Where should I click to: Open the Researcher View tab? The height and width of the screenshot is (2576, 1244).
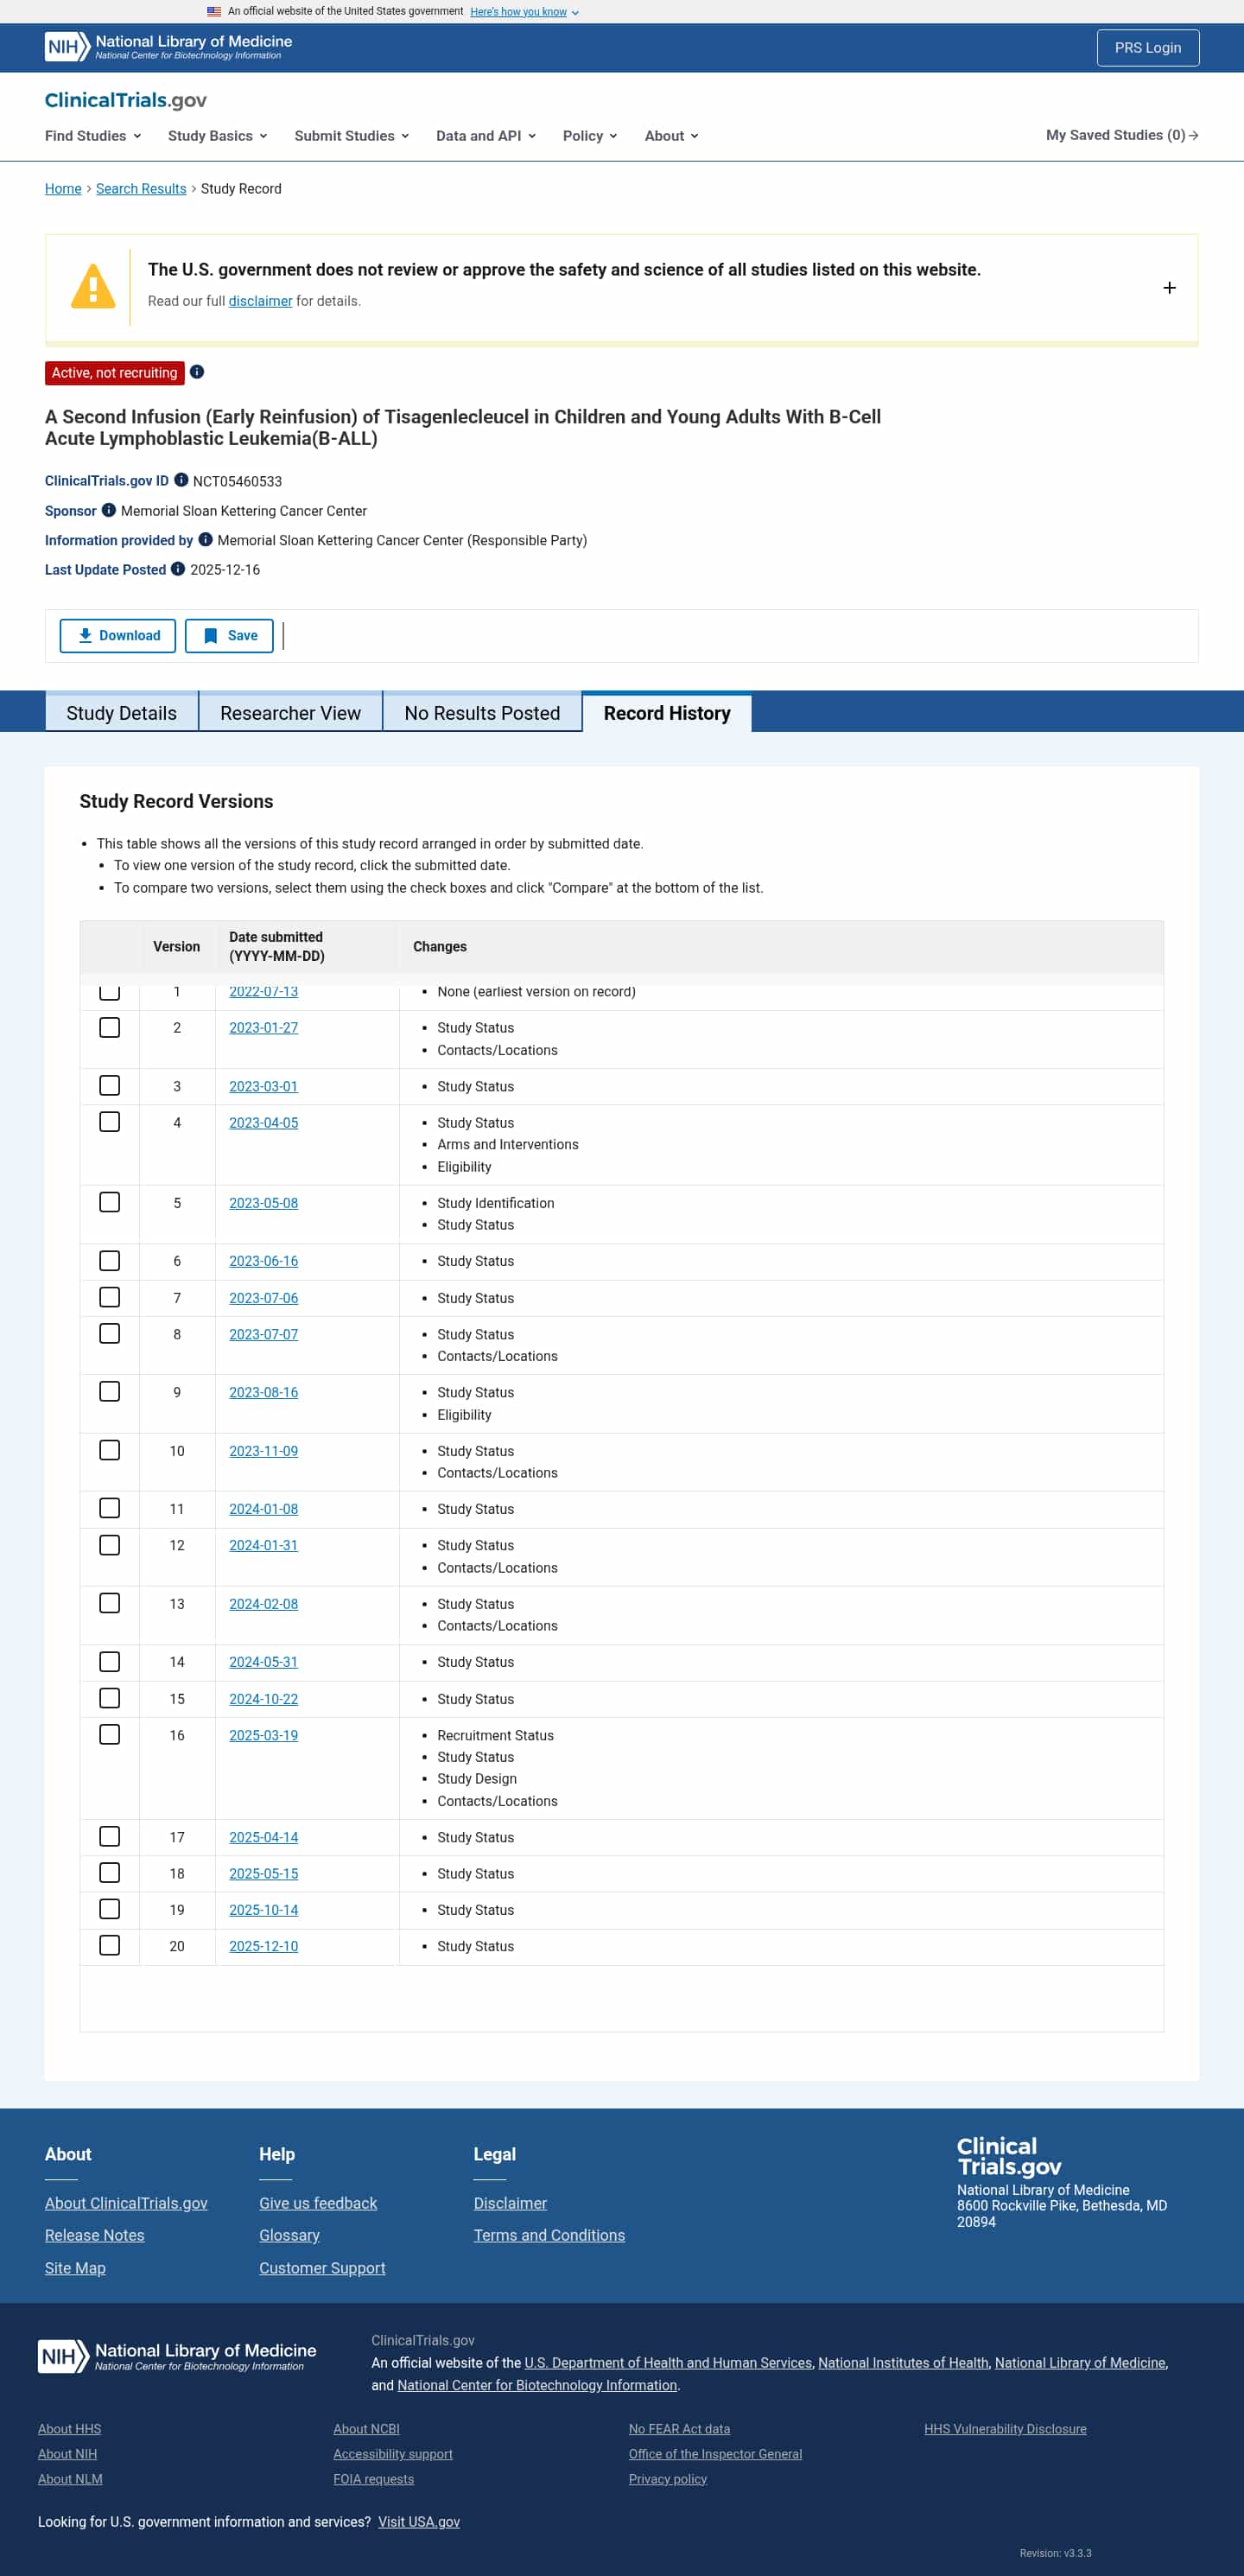(x=290, y=712)
